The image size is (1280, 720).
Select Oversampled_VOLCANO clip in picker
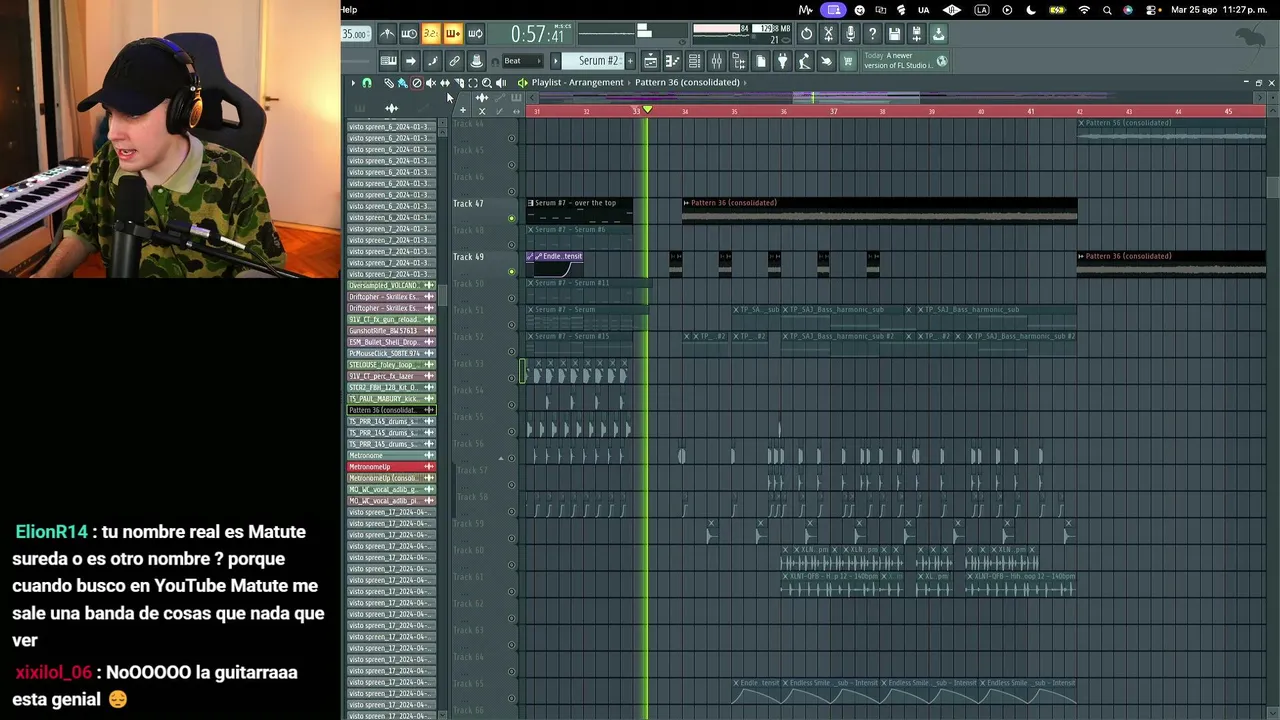click(x=391, y=285)
